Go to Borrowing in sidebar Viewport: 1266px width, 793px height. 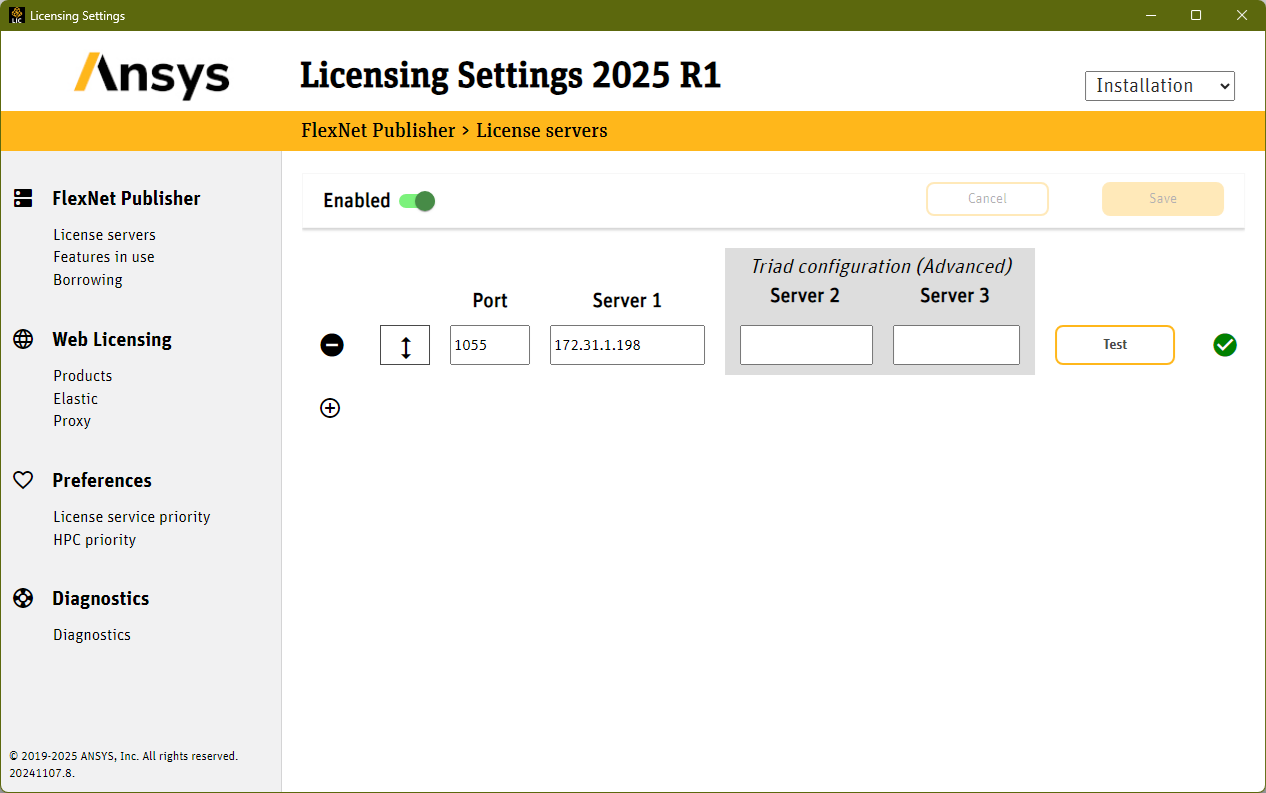click(x=88, y=280)
